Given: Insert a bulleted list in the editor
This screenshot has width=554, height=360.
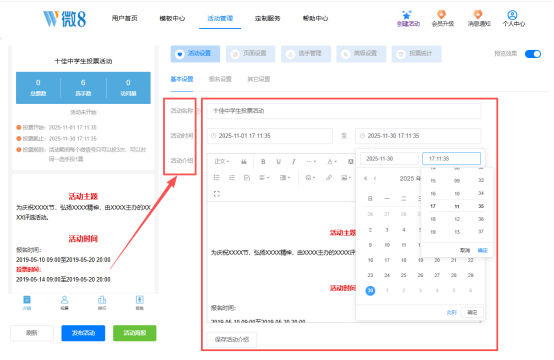Looking at the screenshot, I should point(217,178).
